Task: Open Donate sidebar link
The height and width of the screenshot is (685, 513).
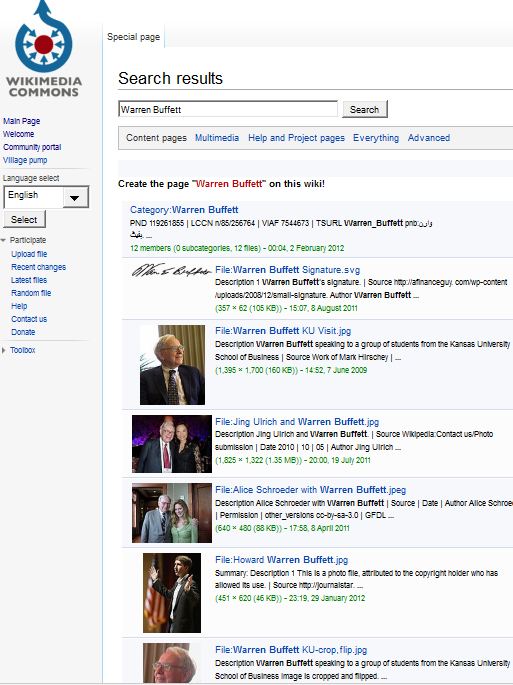Action: (x=23, y=332)
